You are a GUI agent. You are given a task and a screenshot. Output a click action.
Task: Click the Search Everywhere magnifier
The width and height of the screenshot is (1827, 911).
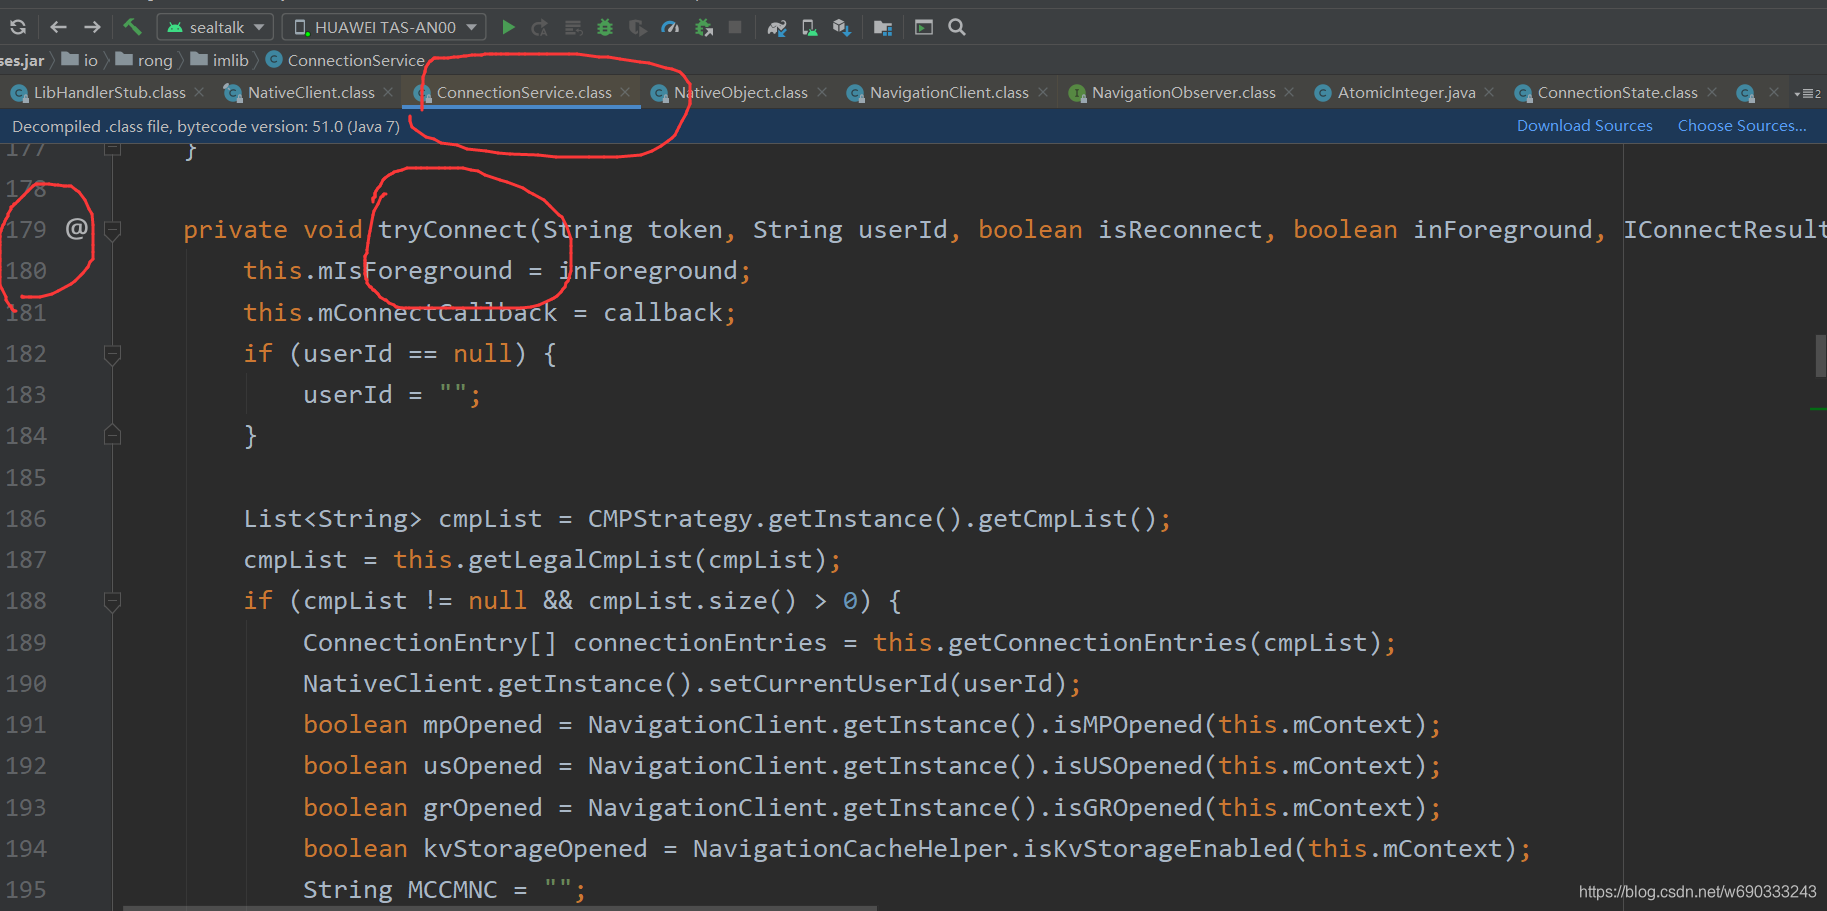tap(957, 27)
